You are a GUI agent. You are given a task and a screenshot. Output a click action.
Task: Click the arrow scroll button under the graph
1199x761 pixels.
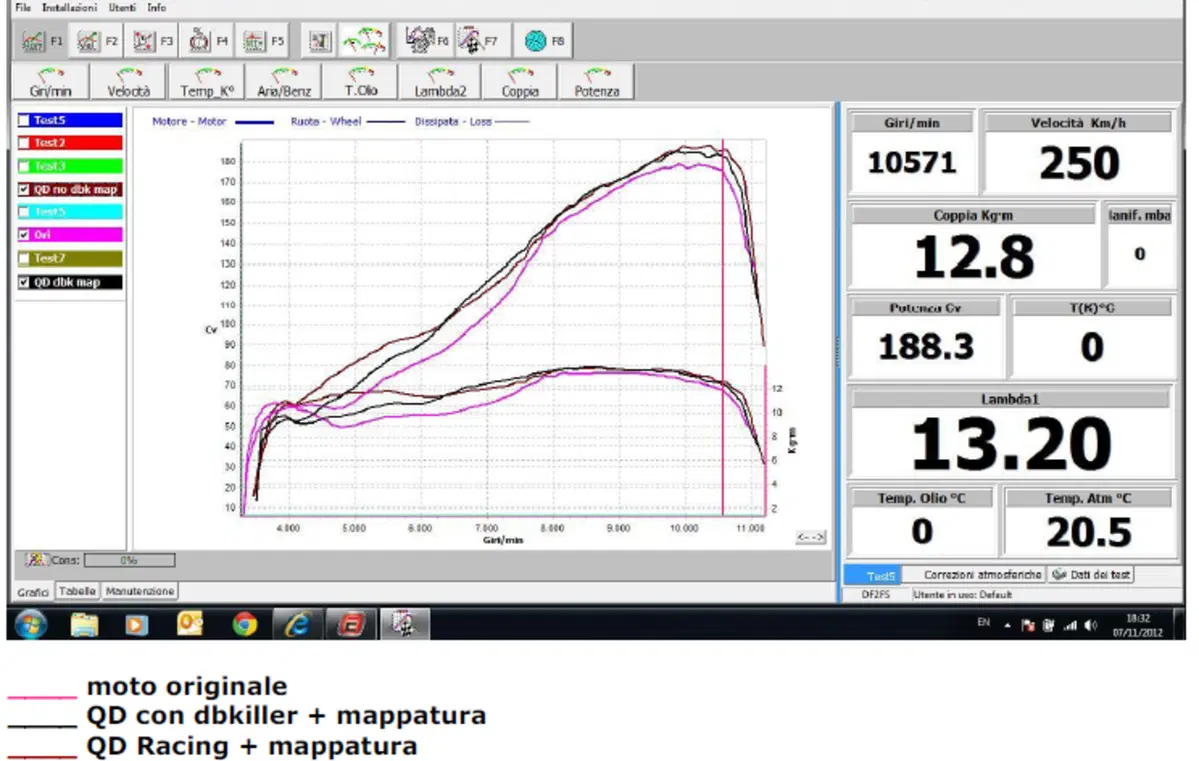(x=811, y=538)
